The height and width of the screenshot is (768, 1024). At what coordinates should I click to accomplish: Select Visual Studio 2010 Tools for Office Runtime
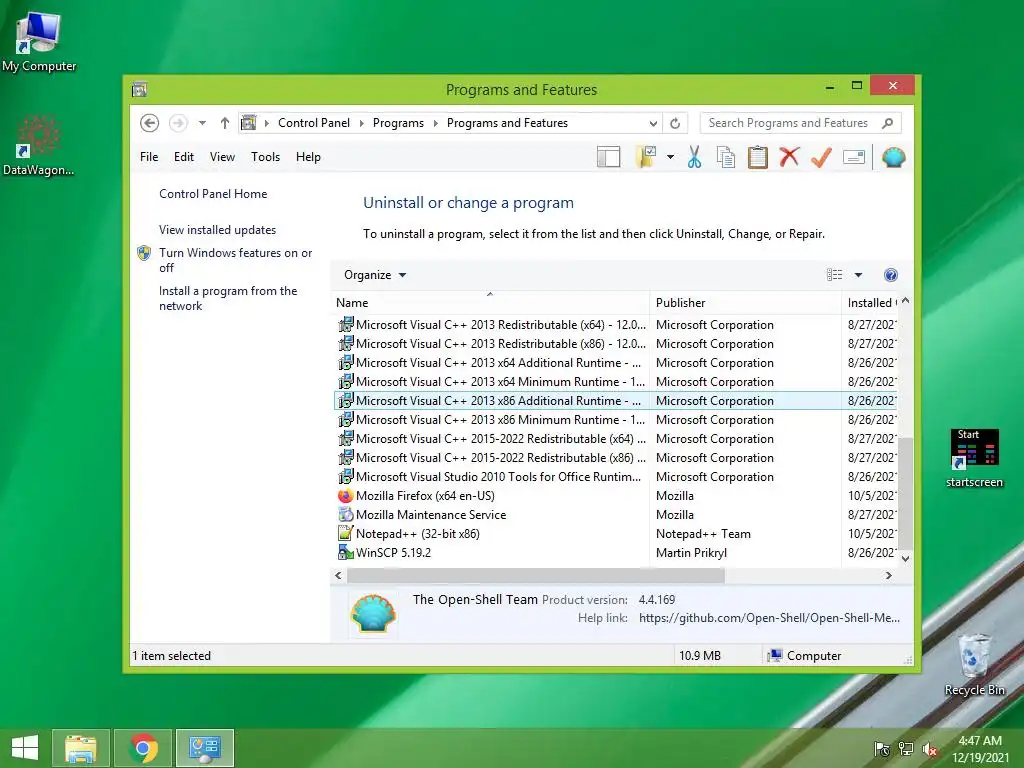click(x=615, y=476)
